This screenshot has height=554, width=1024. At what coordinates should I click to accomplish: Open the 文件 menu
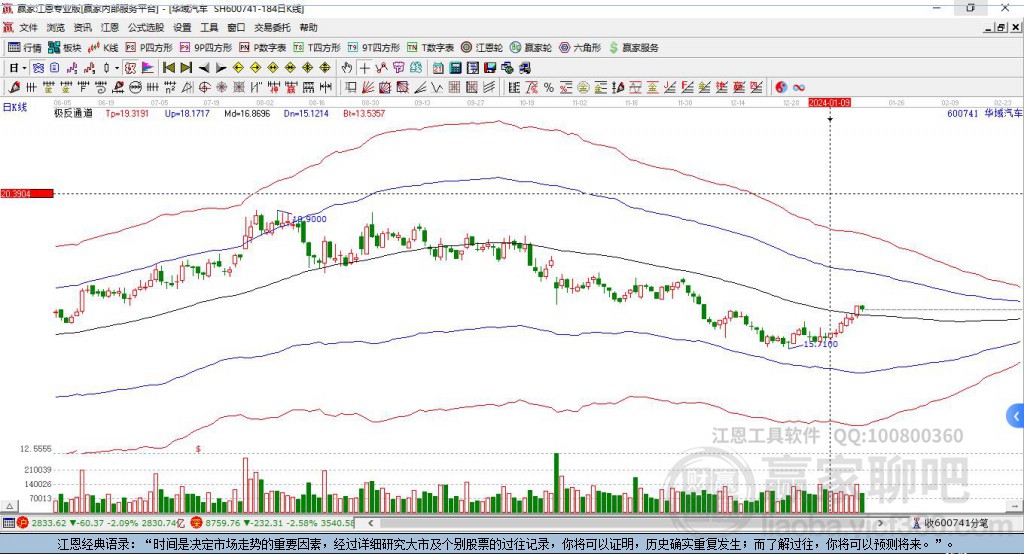click(28, 27)
